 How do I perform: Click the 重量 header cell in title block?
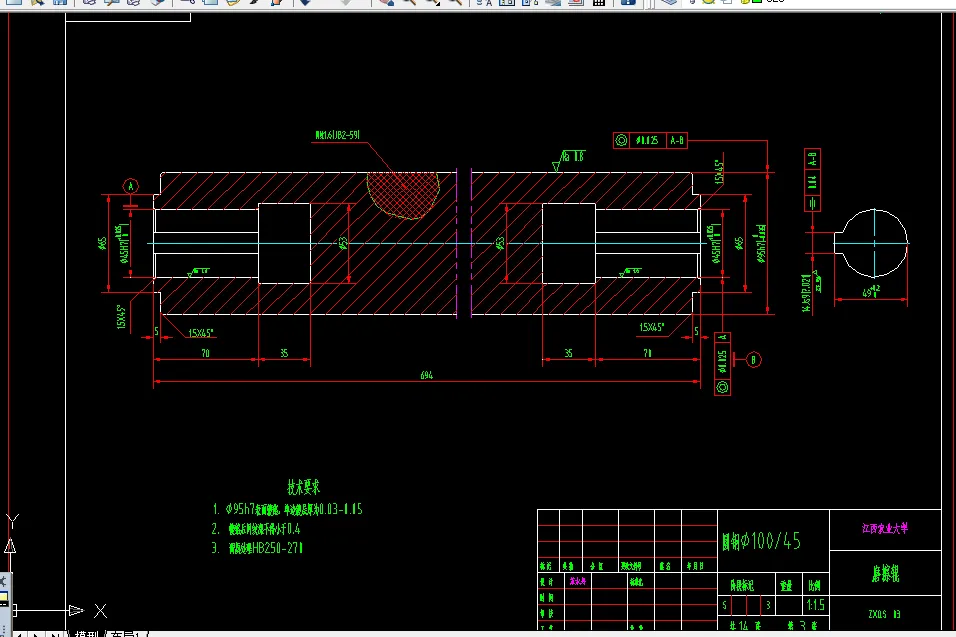pos(787,586)
